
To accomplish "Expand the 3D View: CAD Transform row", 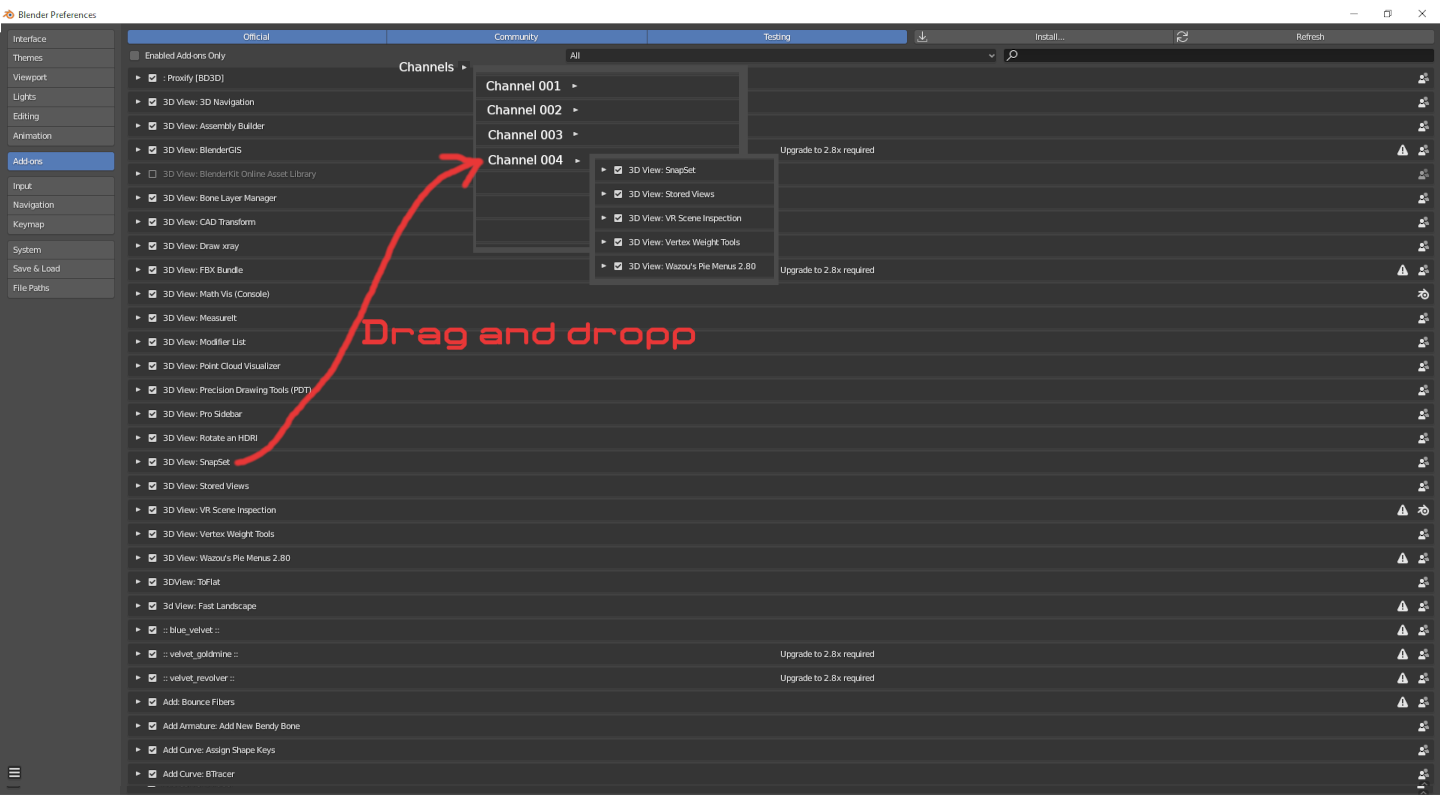I will (138, 222).
